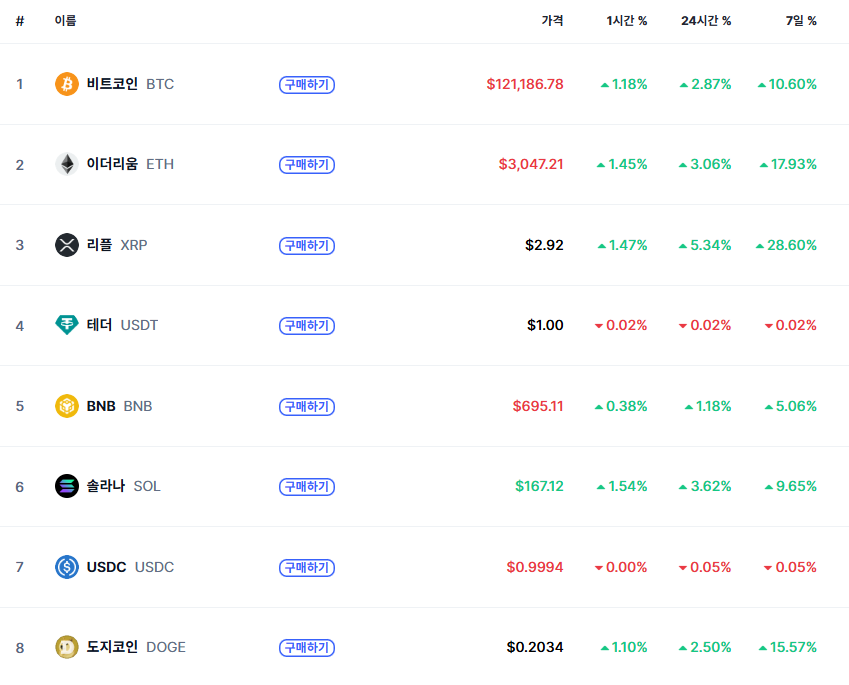This screenshot has width=849, height=685.
Task: Sort by the # rank column header
Action: coord(20,20)
